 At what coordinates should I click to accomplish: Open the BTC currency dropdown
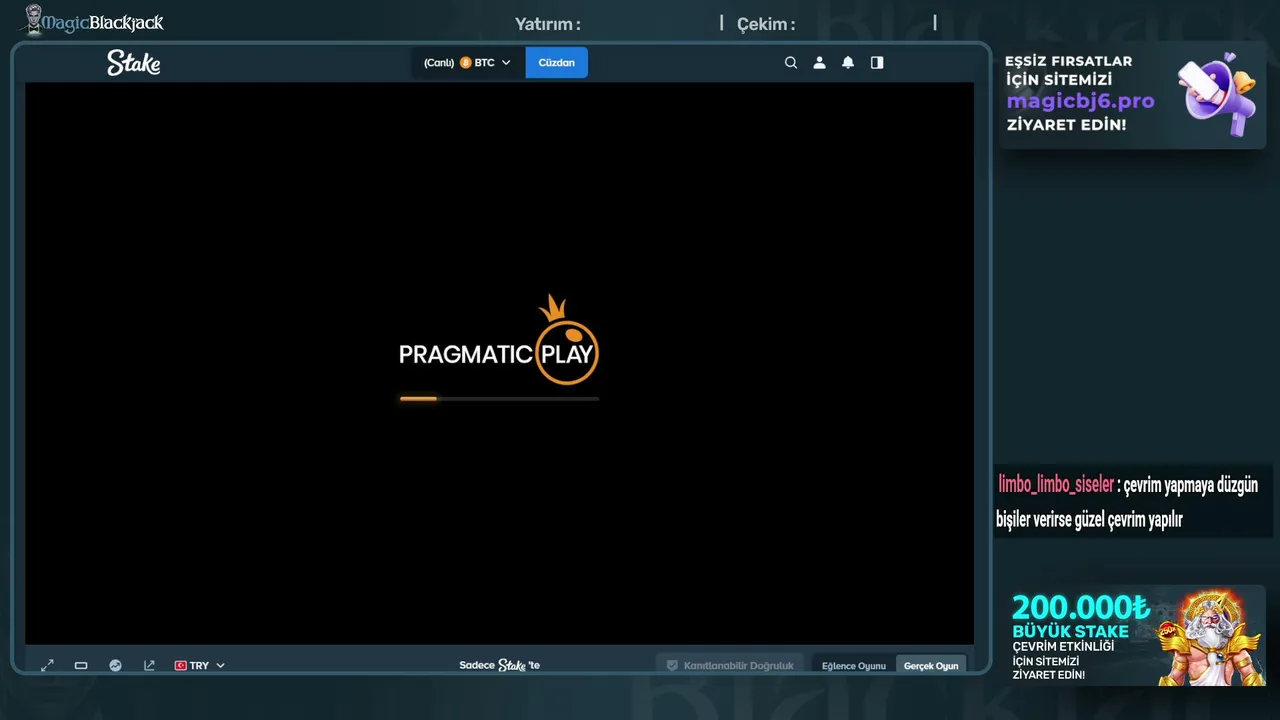pos(467,63)
